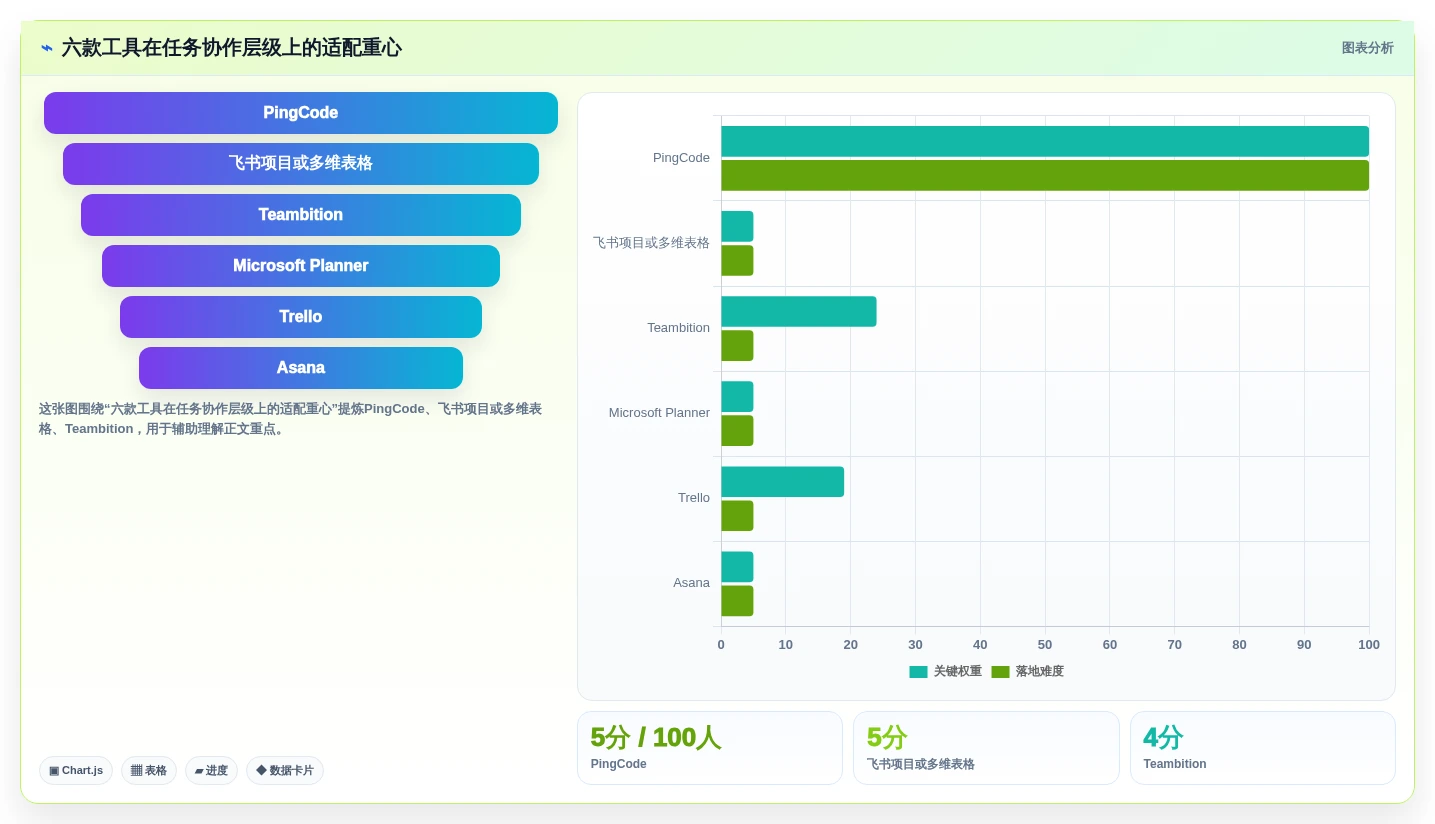
Task: Select the Microsoft Planner funnel bar
Action: [301, 266]
